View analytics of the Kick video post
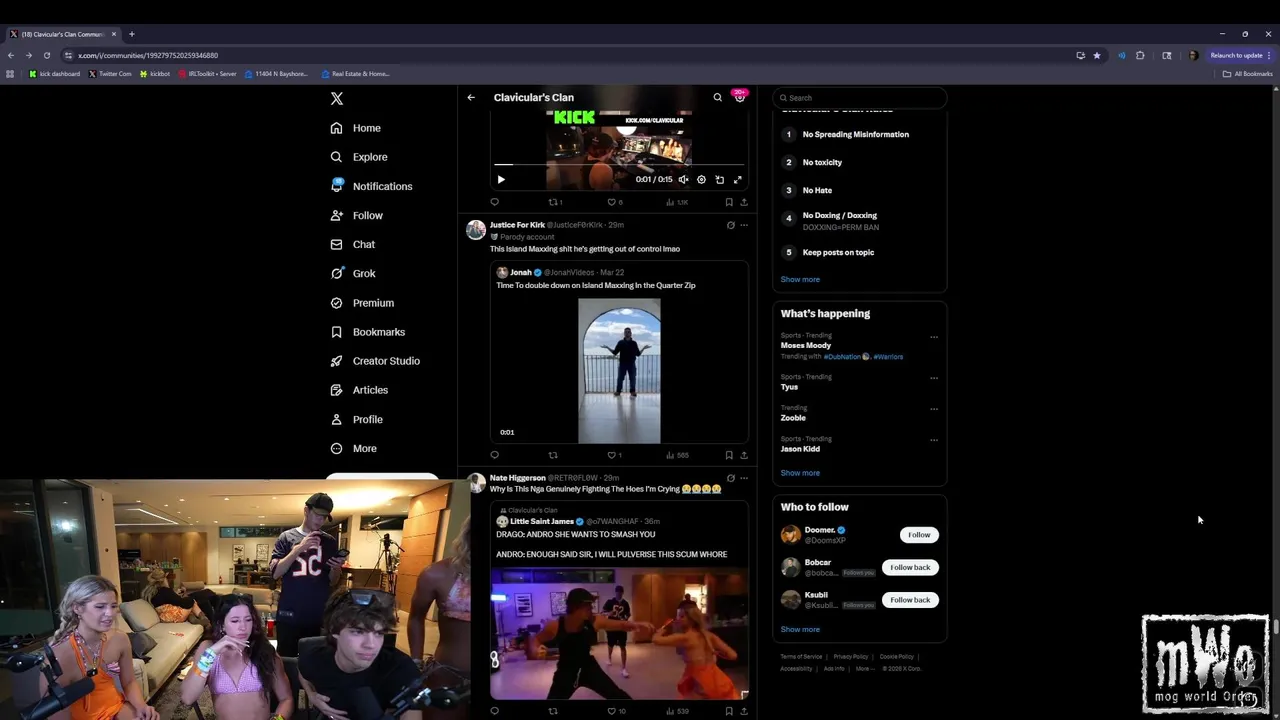Screen dimensions: 1280x720 tap(677, 202)
